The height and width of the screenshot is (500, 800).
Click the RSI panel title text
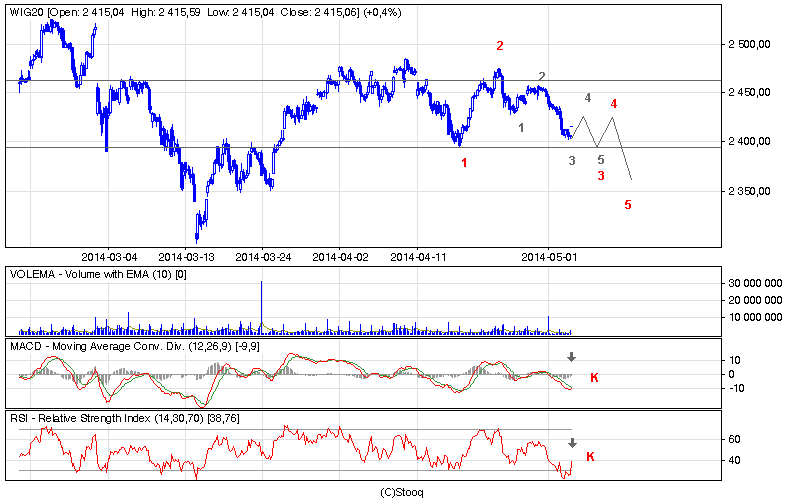pos(124,418)
